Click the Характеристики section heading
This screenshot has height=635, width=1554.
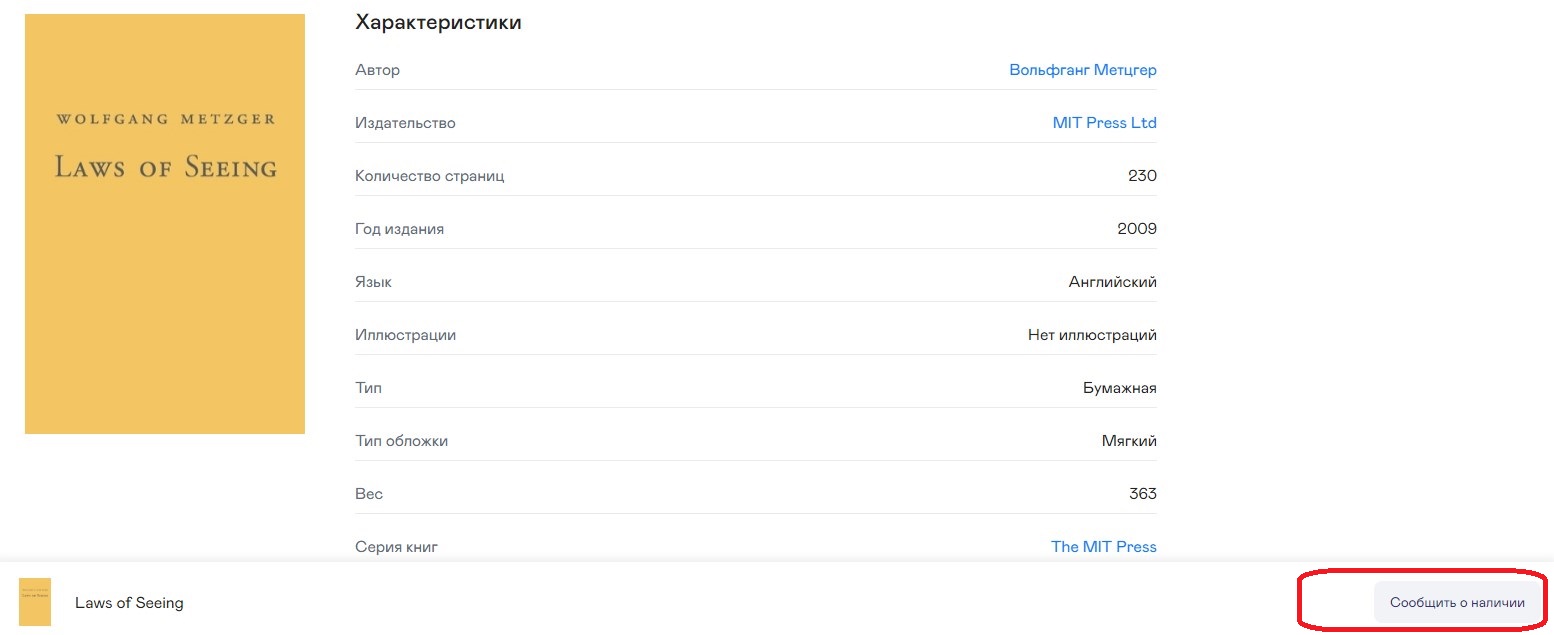coord(438,22)
